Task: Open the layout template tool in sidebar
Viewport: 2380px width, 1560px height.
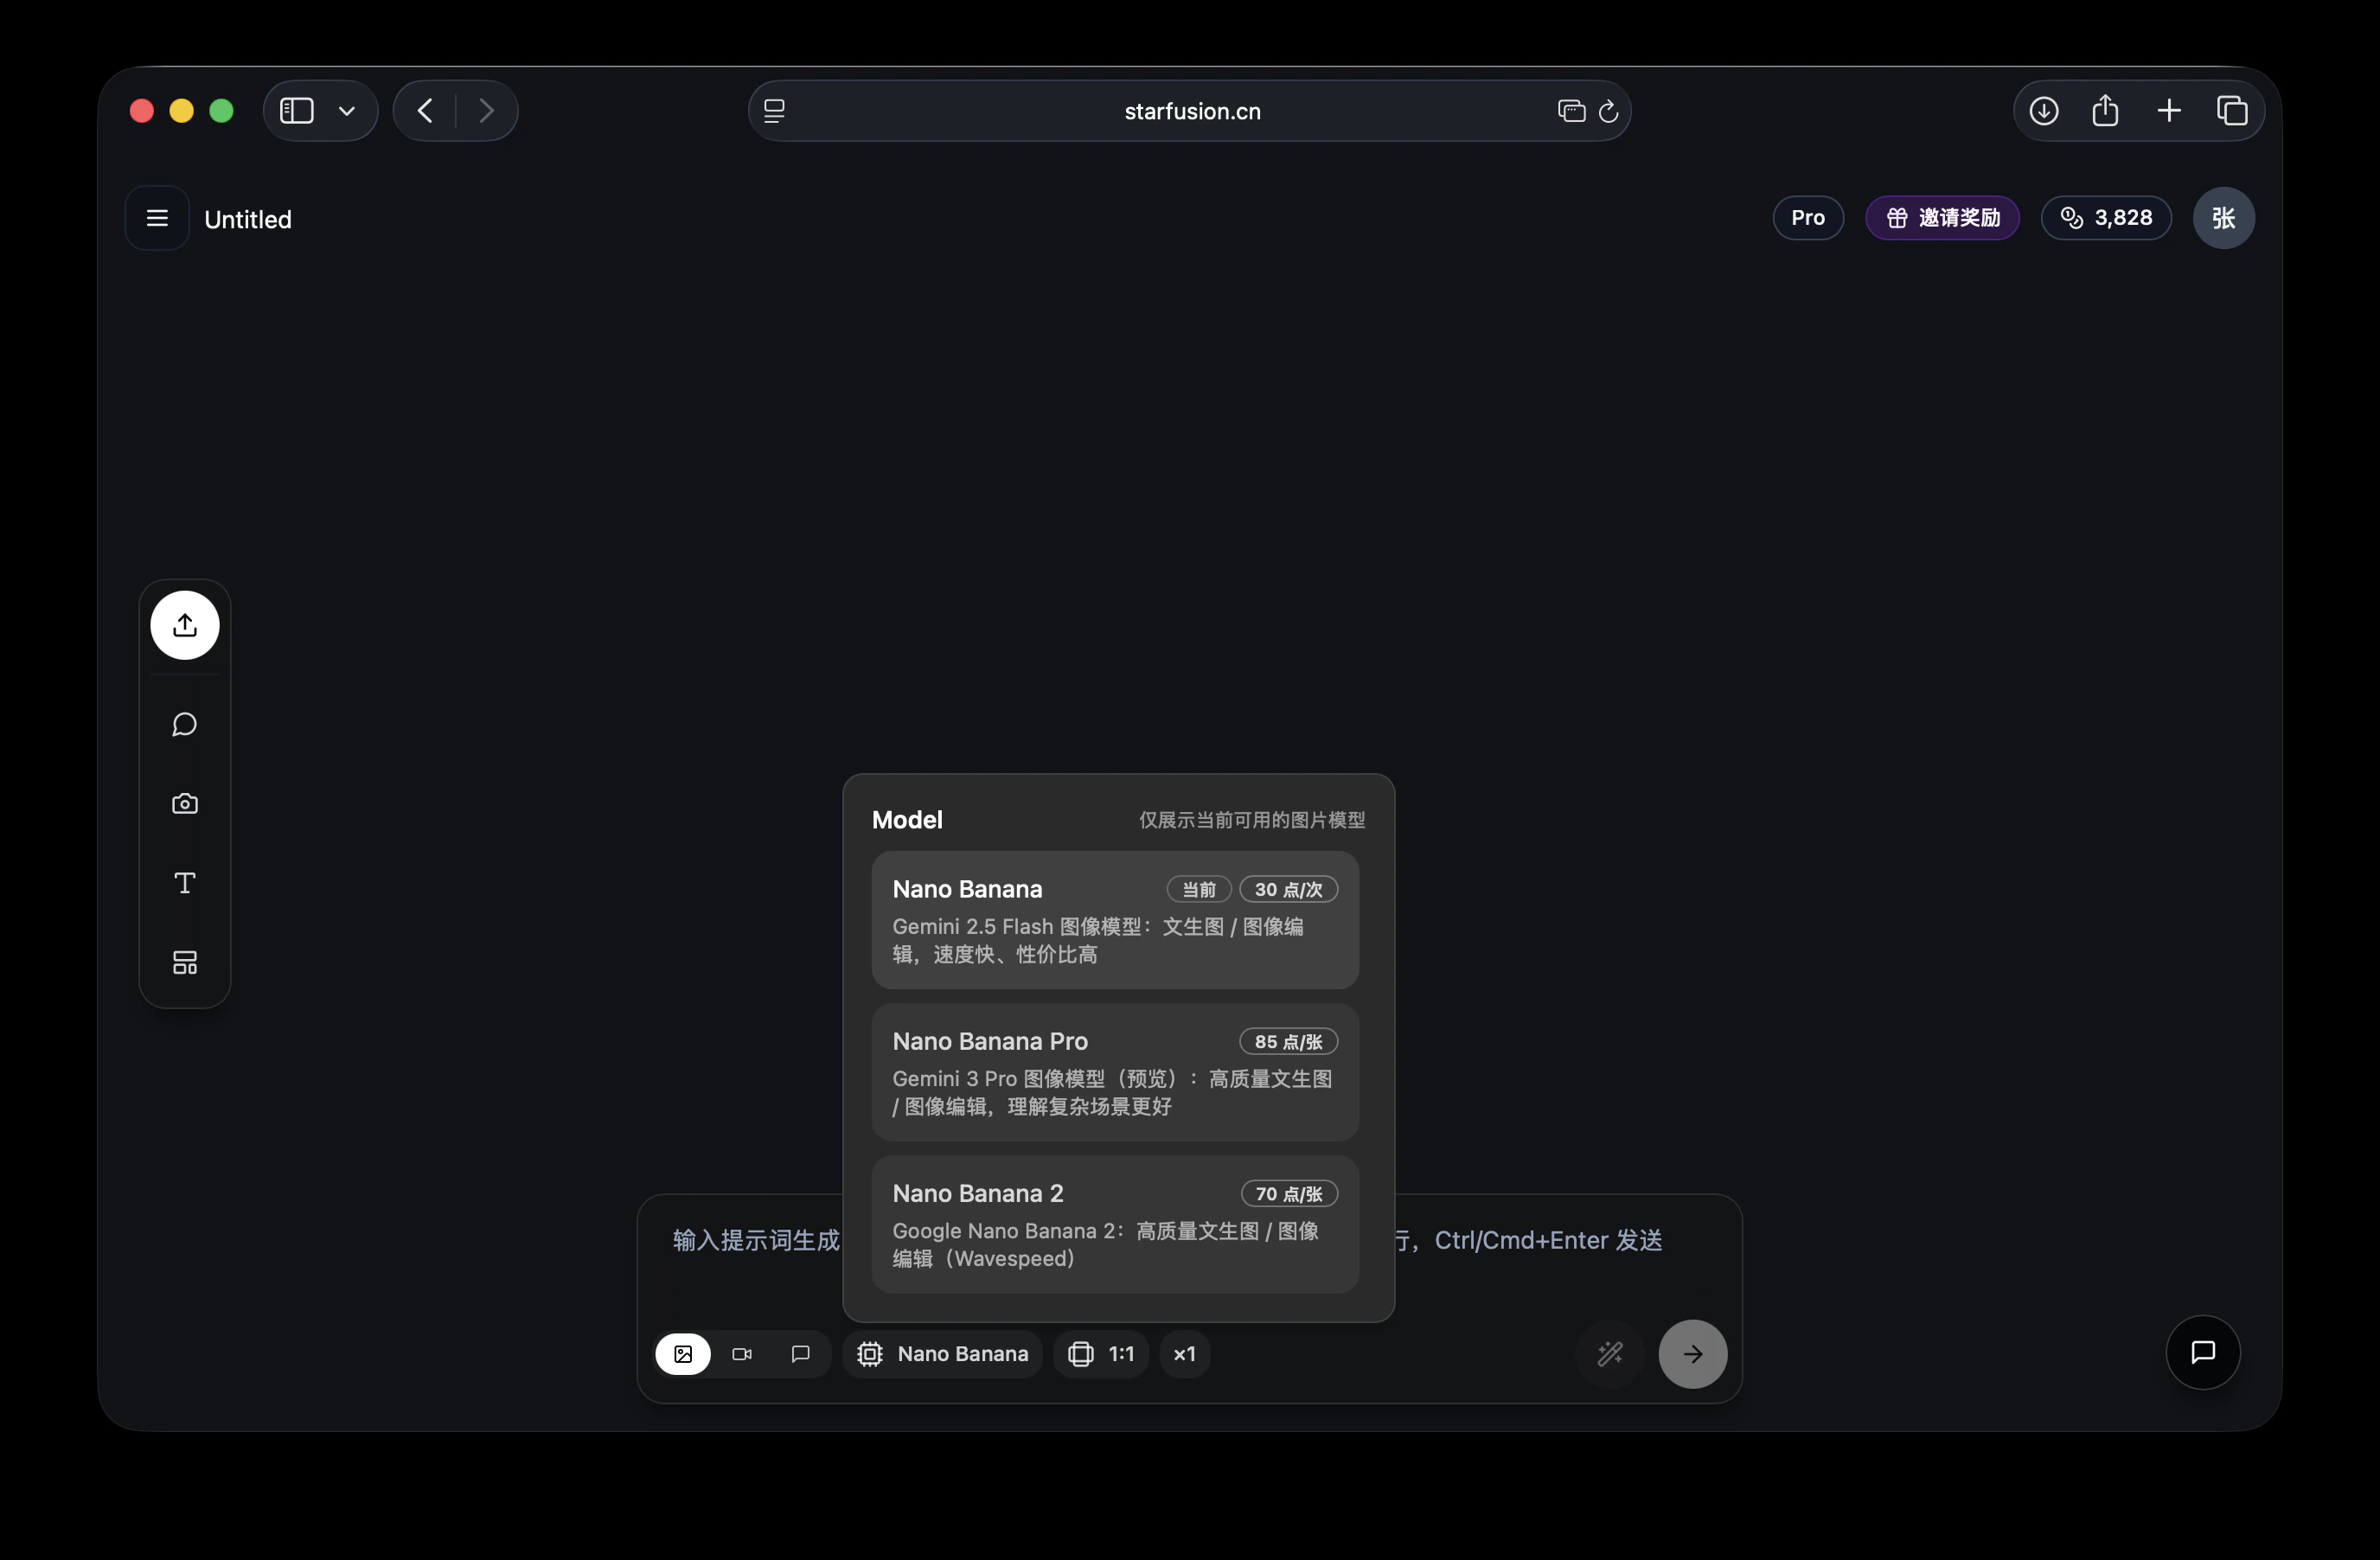Action: 185,962
